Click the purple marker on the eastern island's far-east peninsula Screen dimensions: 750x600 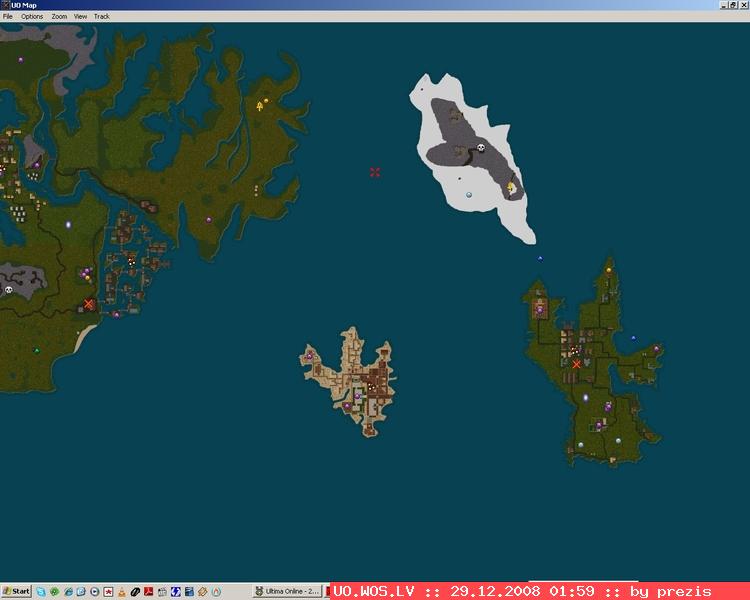point(656,349)
